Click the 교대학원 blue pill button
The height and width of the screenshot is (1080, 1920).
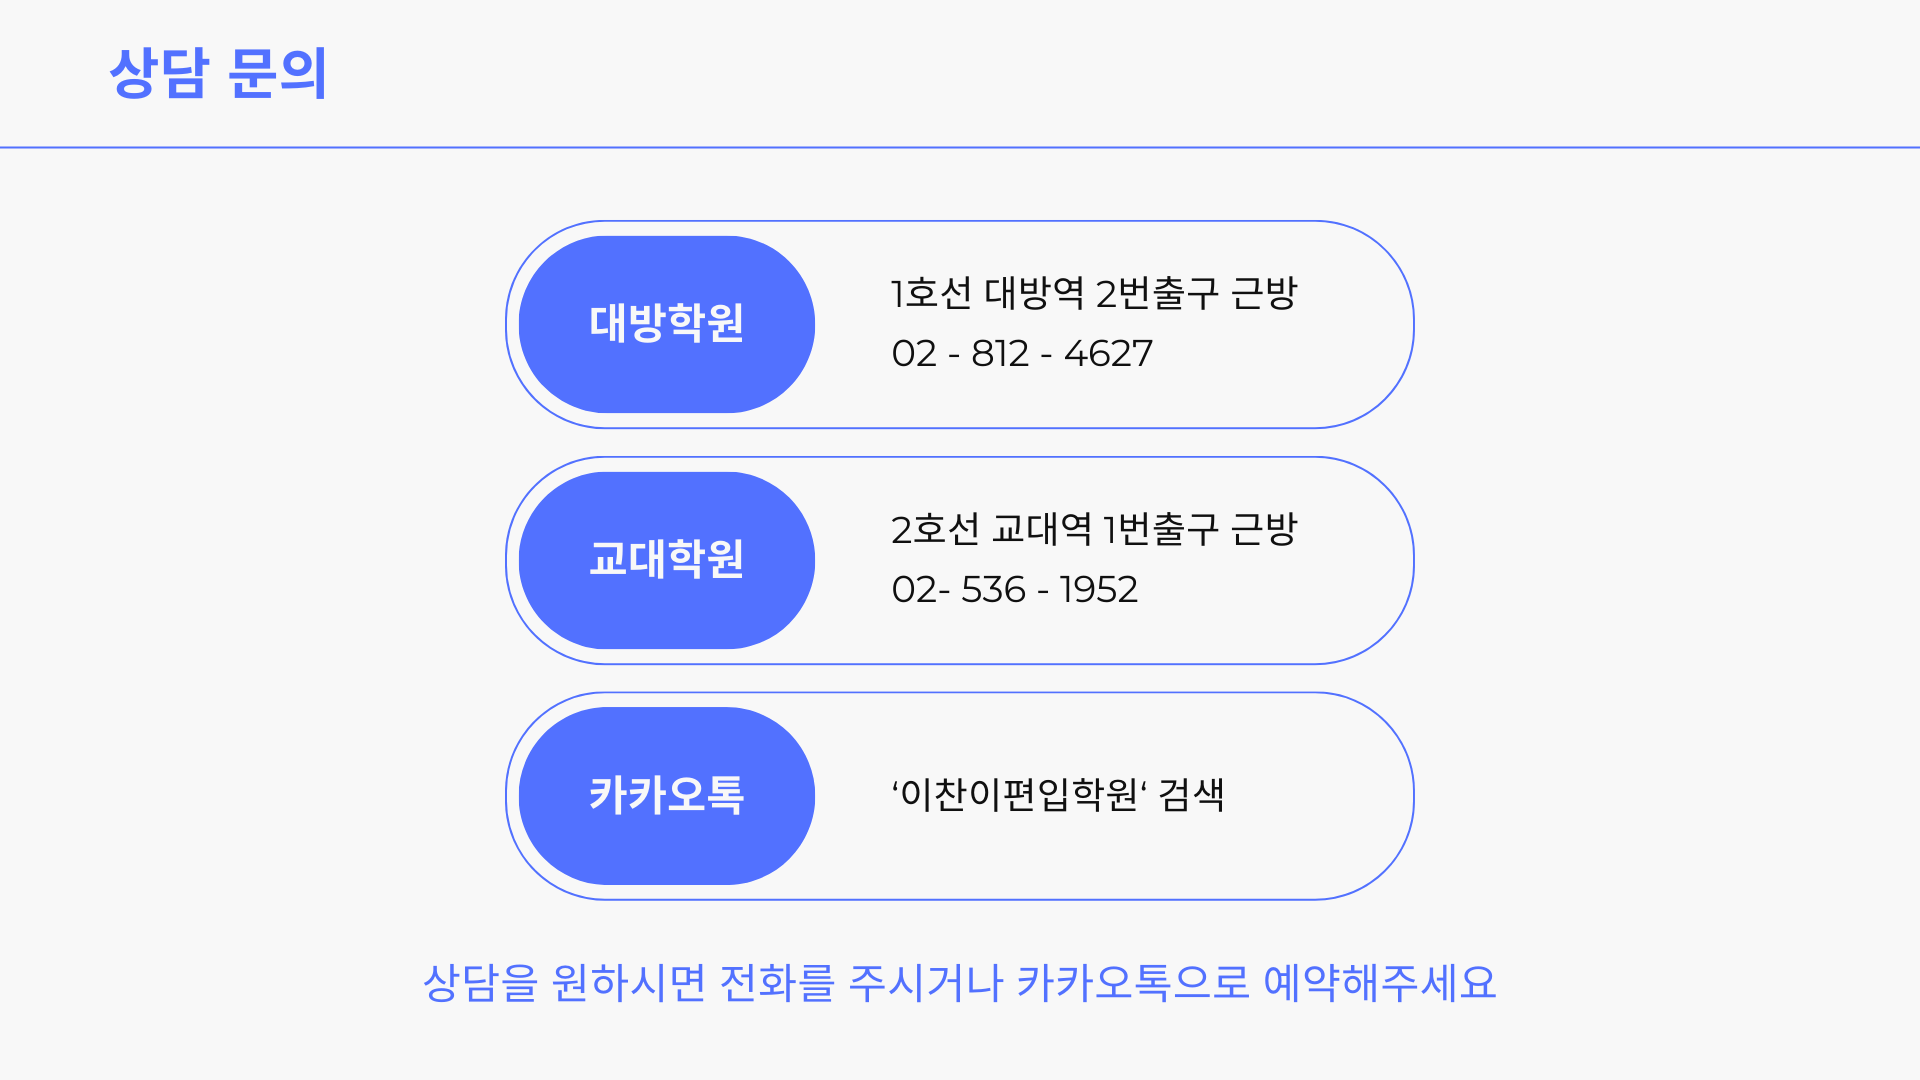point(667,560)
